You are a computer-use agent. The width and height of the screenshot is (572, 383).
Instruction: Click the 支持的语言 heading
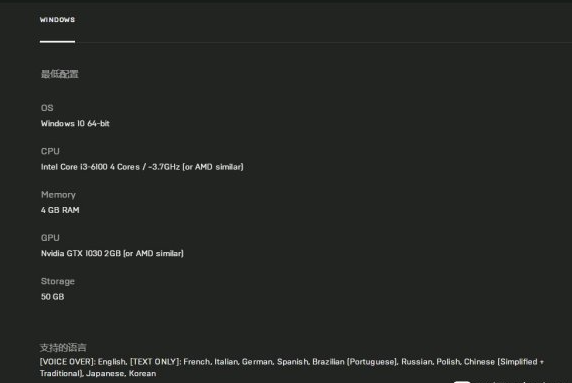[x=63, y=348]
